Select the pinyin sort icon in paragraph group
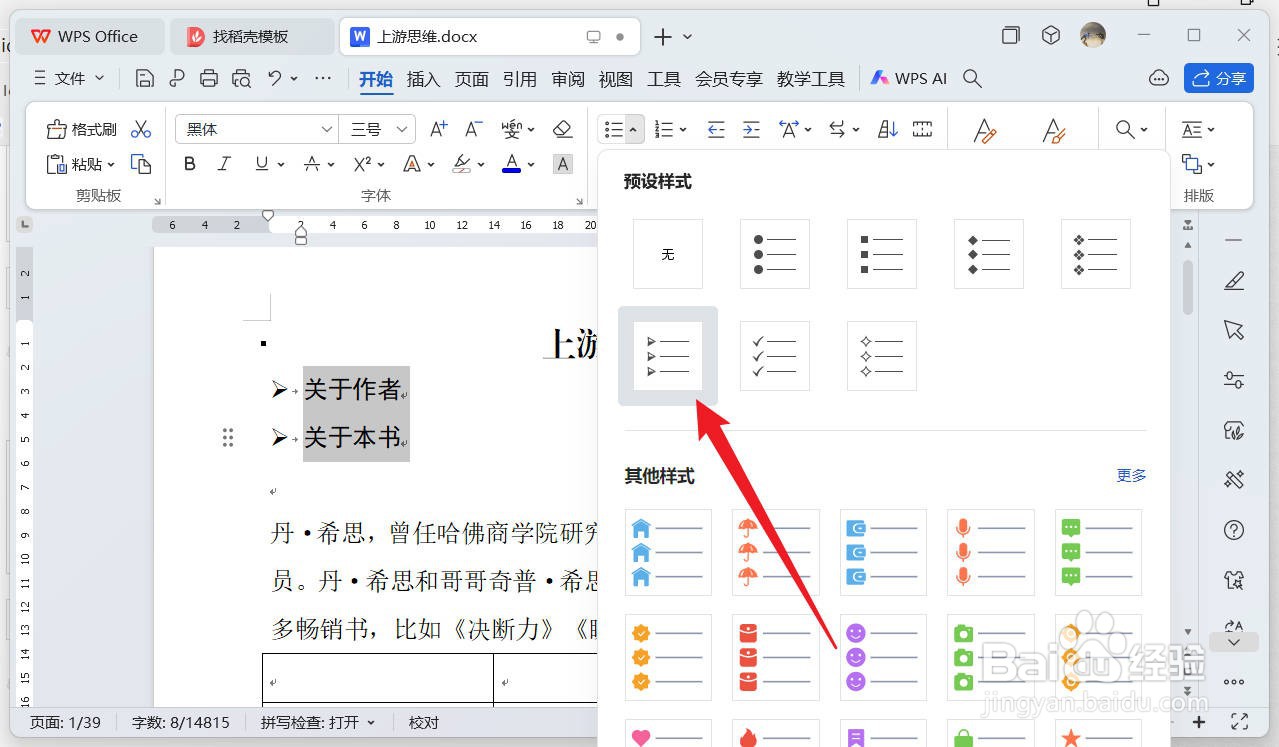The image size is (1279, 747). 886,128
